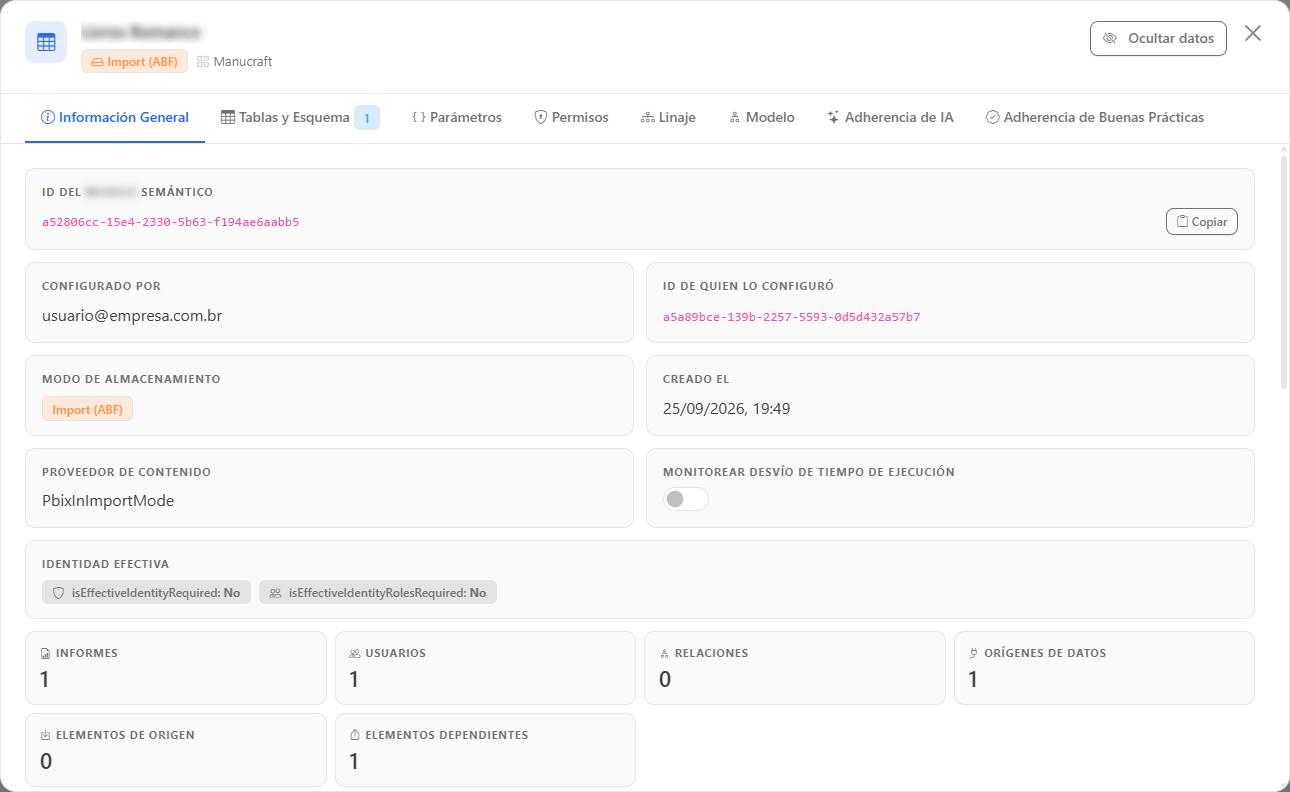Open the Adherencia de Buenas Prácticas tab

(1094, 118)
